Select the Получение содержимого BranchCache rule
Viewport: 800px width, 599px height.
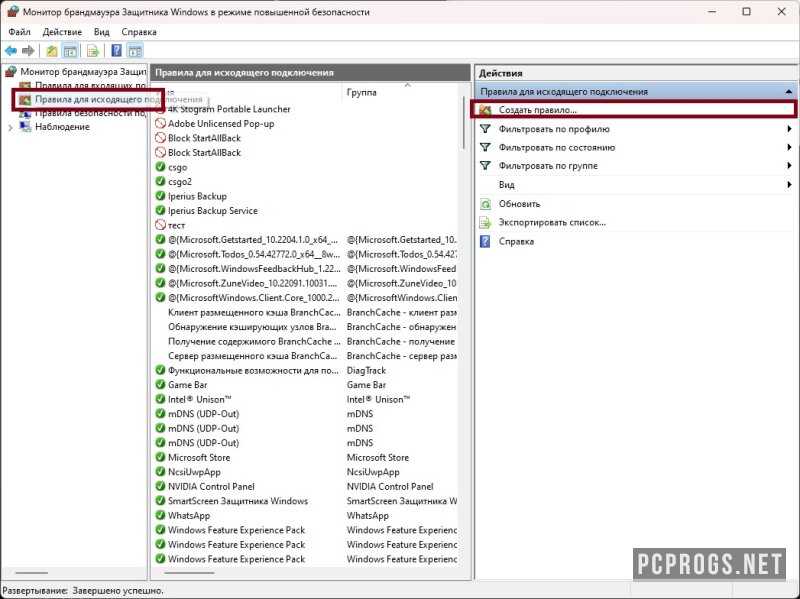(254, 341)
